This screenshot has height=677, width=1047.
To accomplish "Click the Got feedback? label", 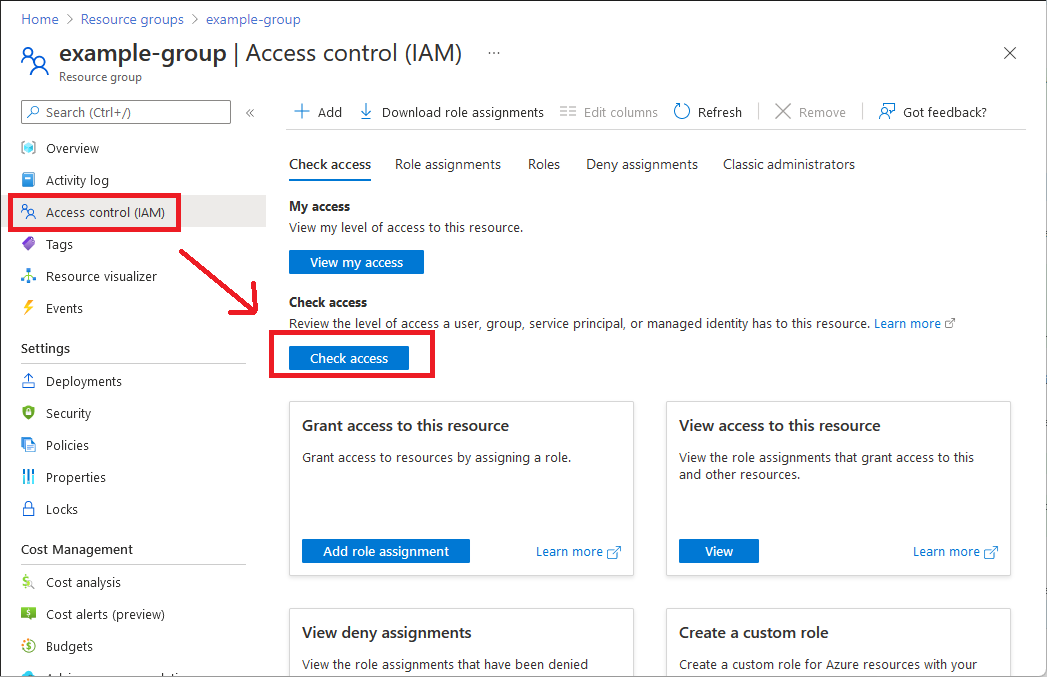I will click(944, 112).
